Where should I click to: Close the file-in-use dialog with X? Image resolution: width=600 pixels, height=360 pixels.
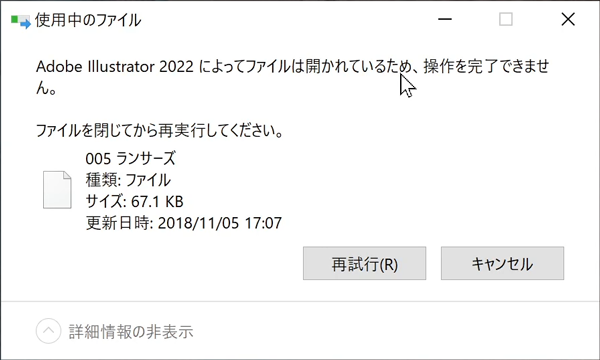(x=568, y=19)
